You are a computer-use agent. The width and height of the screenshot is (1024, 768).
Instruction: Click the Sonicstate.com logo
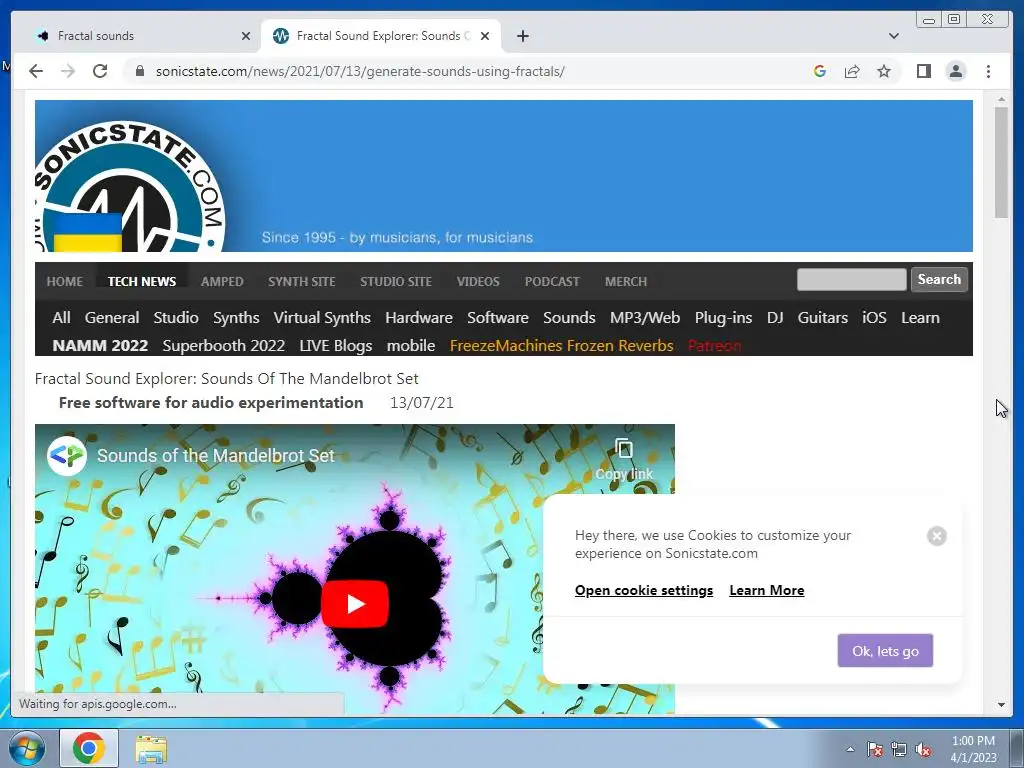click(129, 186)
